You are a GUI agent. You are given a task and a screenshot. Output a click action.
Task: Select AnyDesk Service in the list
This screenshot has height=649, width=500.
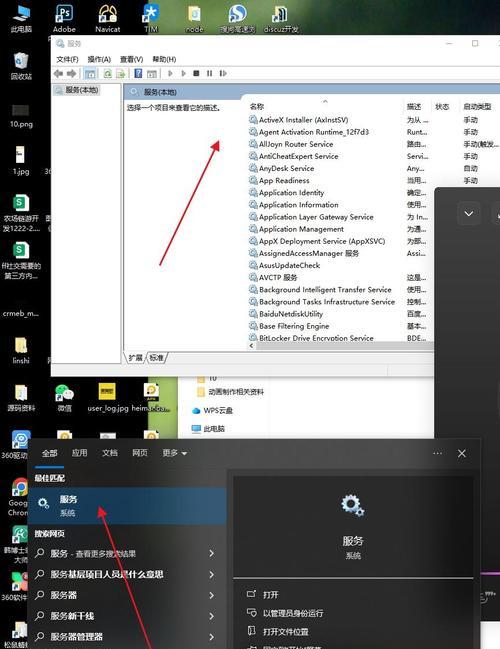click(286, 168)
